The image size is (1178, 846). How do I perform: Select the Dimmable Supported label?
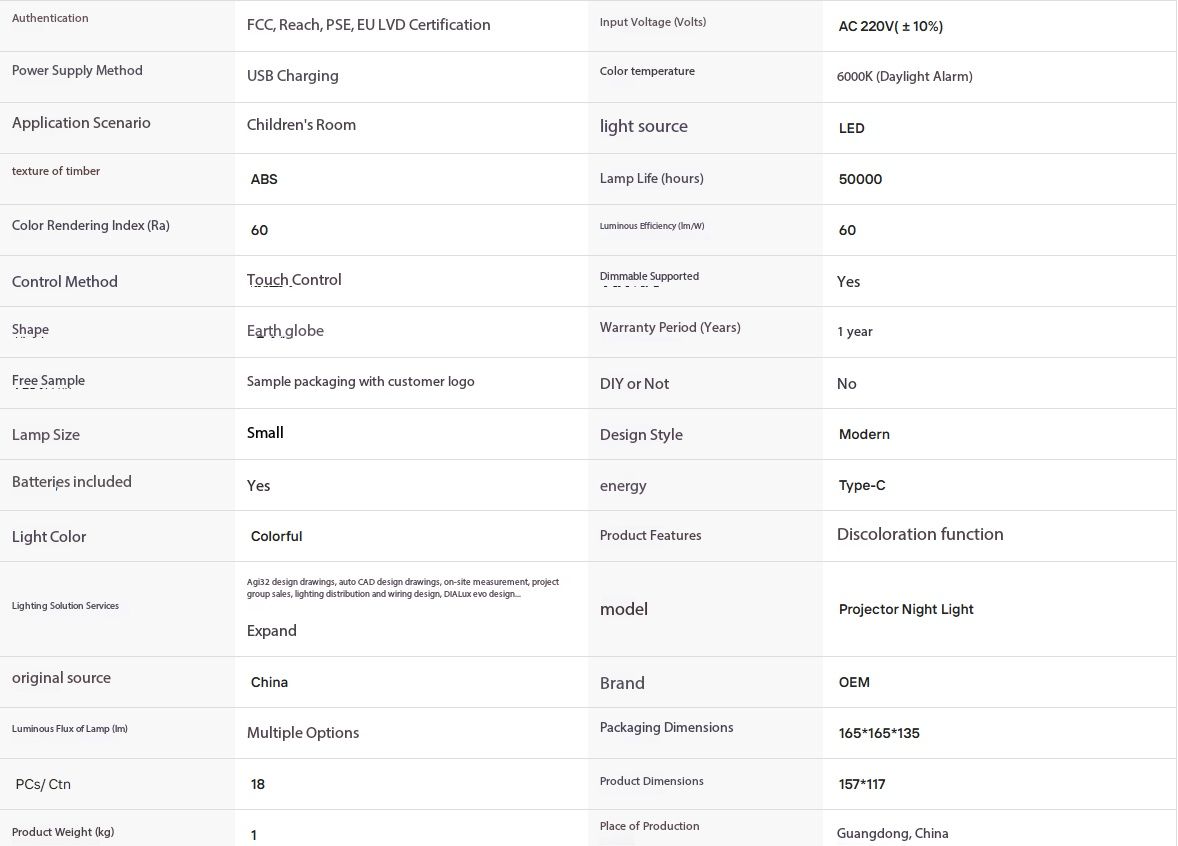(649, 276)
